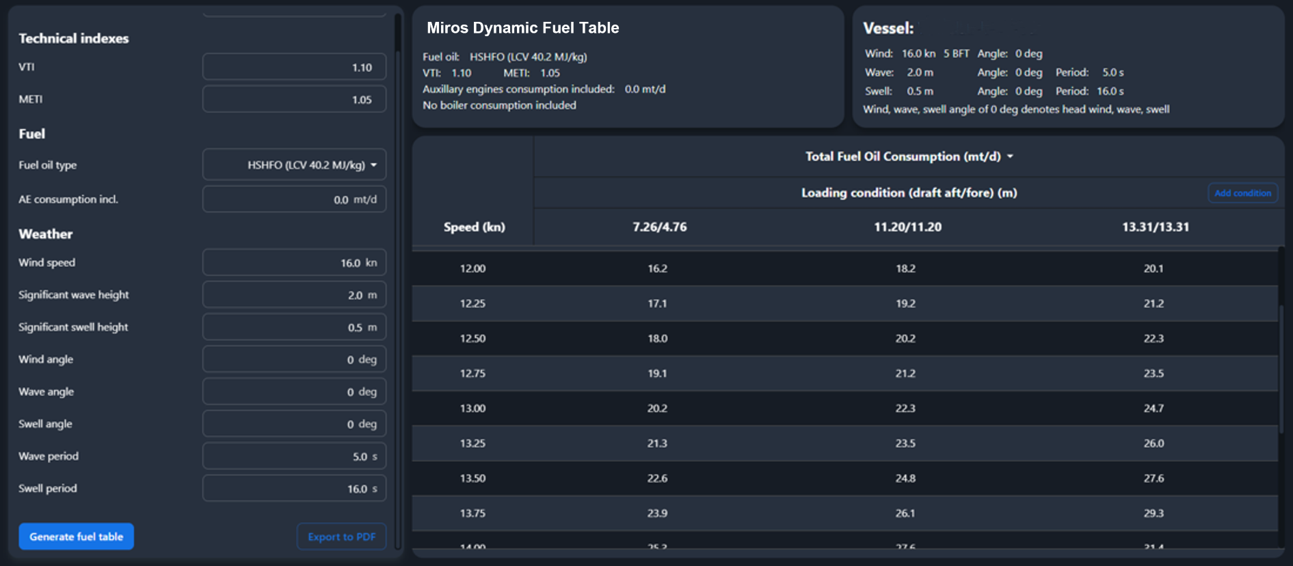Adjust the Wave period input field
The height and width of the screenshot is (566, 1293).
(x=294, y=457)
